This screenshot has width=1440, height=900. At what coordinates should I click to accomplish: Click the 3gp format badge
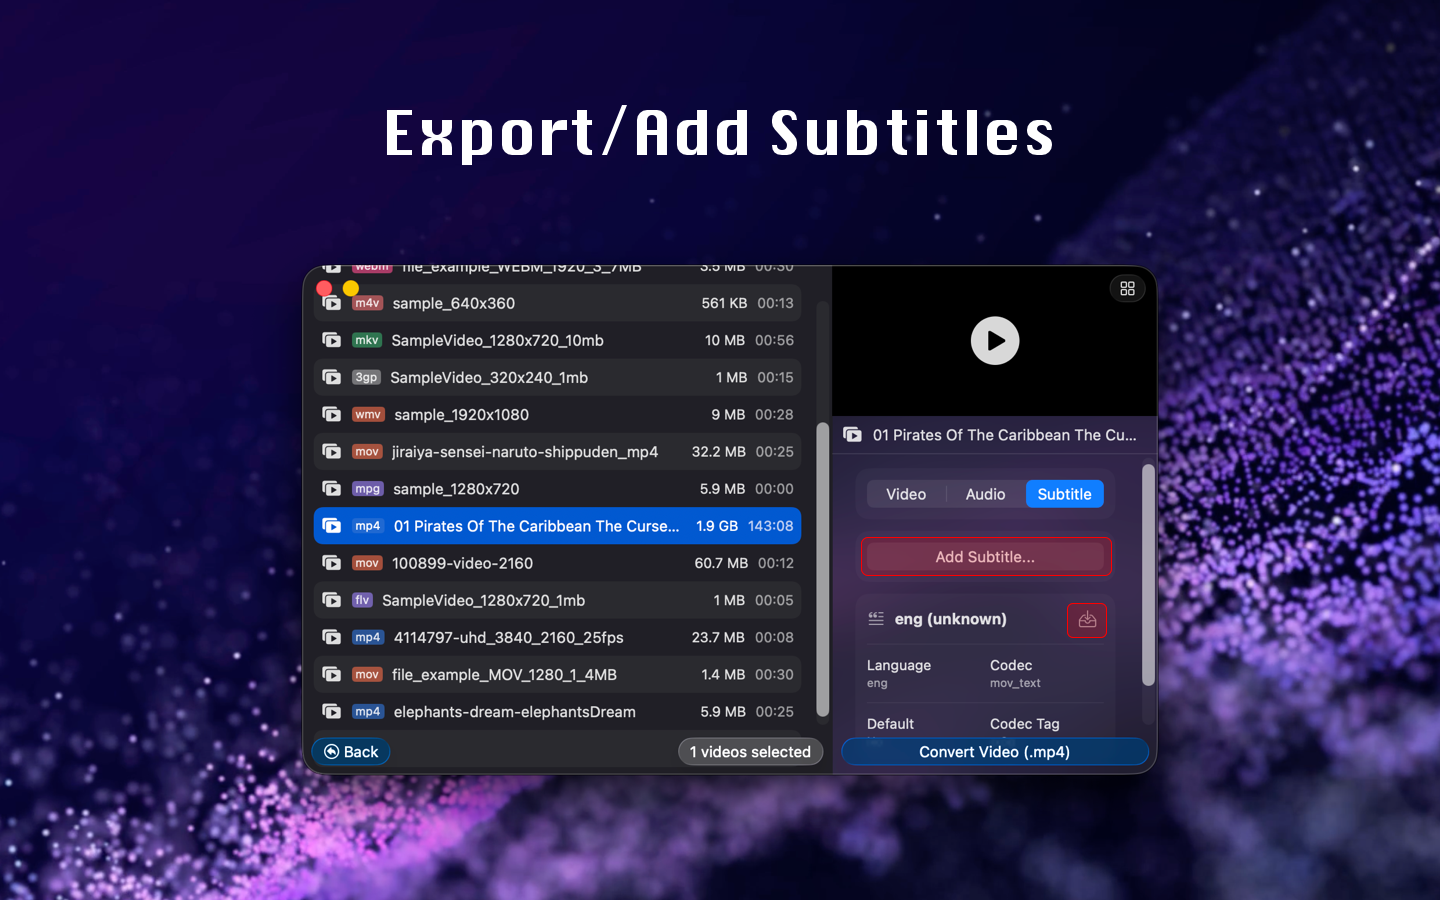point(366,377)
